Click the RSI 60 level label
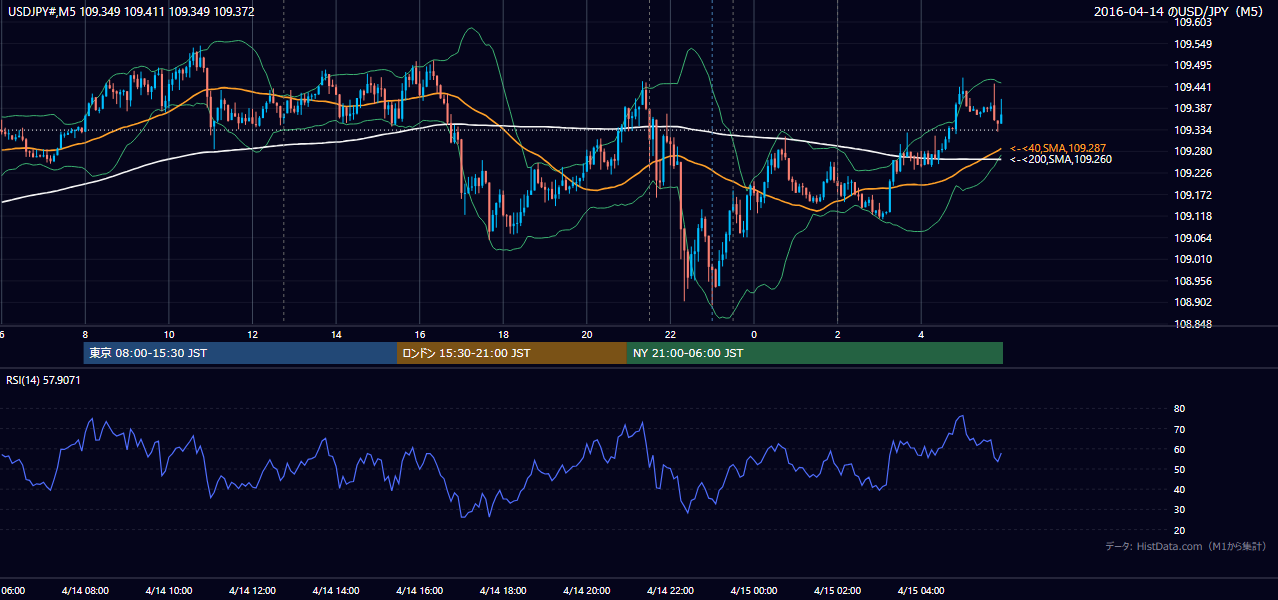 tap(1179, 449)
